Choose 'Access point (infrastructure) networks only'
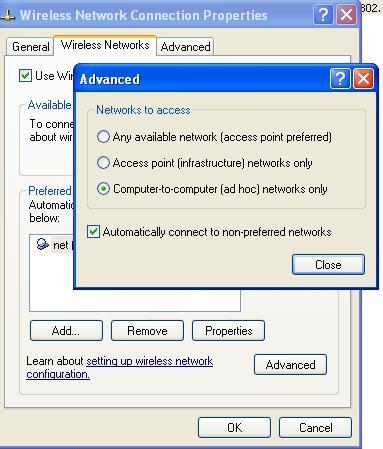 [103, 163]
